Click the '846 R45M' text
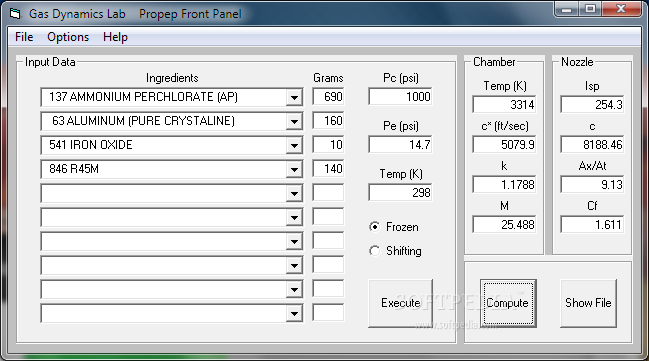Image resolution: width=649 pixels, height=361 pixels. click(74, 169)
